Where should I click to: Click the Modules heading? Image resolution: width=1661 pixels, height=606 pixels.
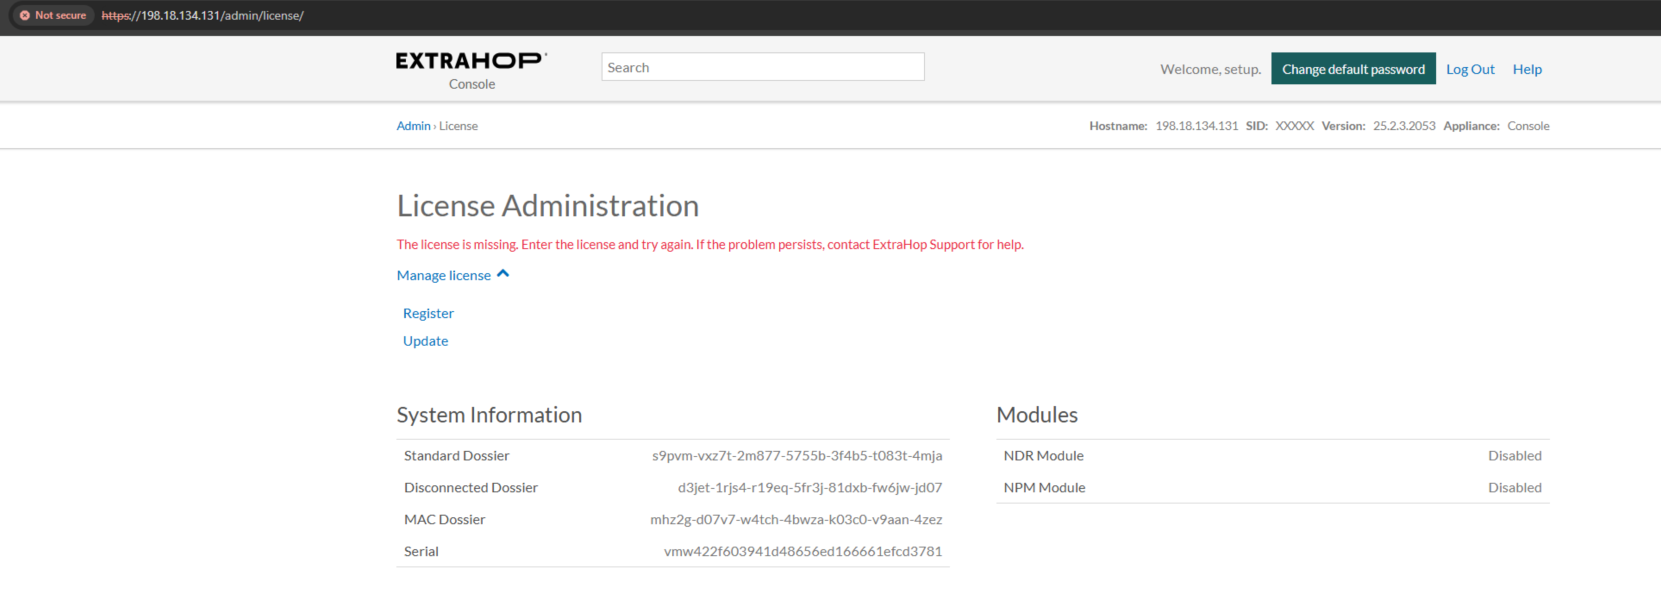1037,414
